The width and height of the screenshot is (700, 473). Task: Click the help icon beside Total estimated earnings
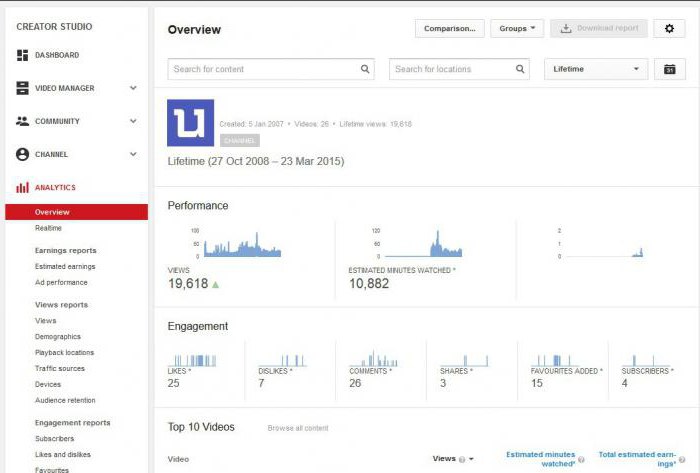(x=682, y=460)
